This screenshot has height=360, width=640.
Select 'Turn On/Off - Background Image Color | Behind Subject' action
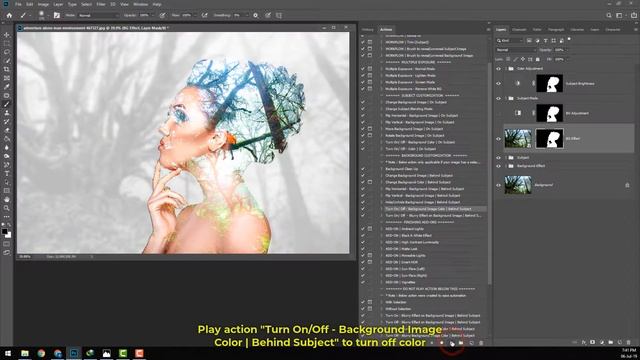(x=429, y=209)
